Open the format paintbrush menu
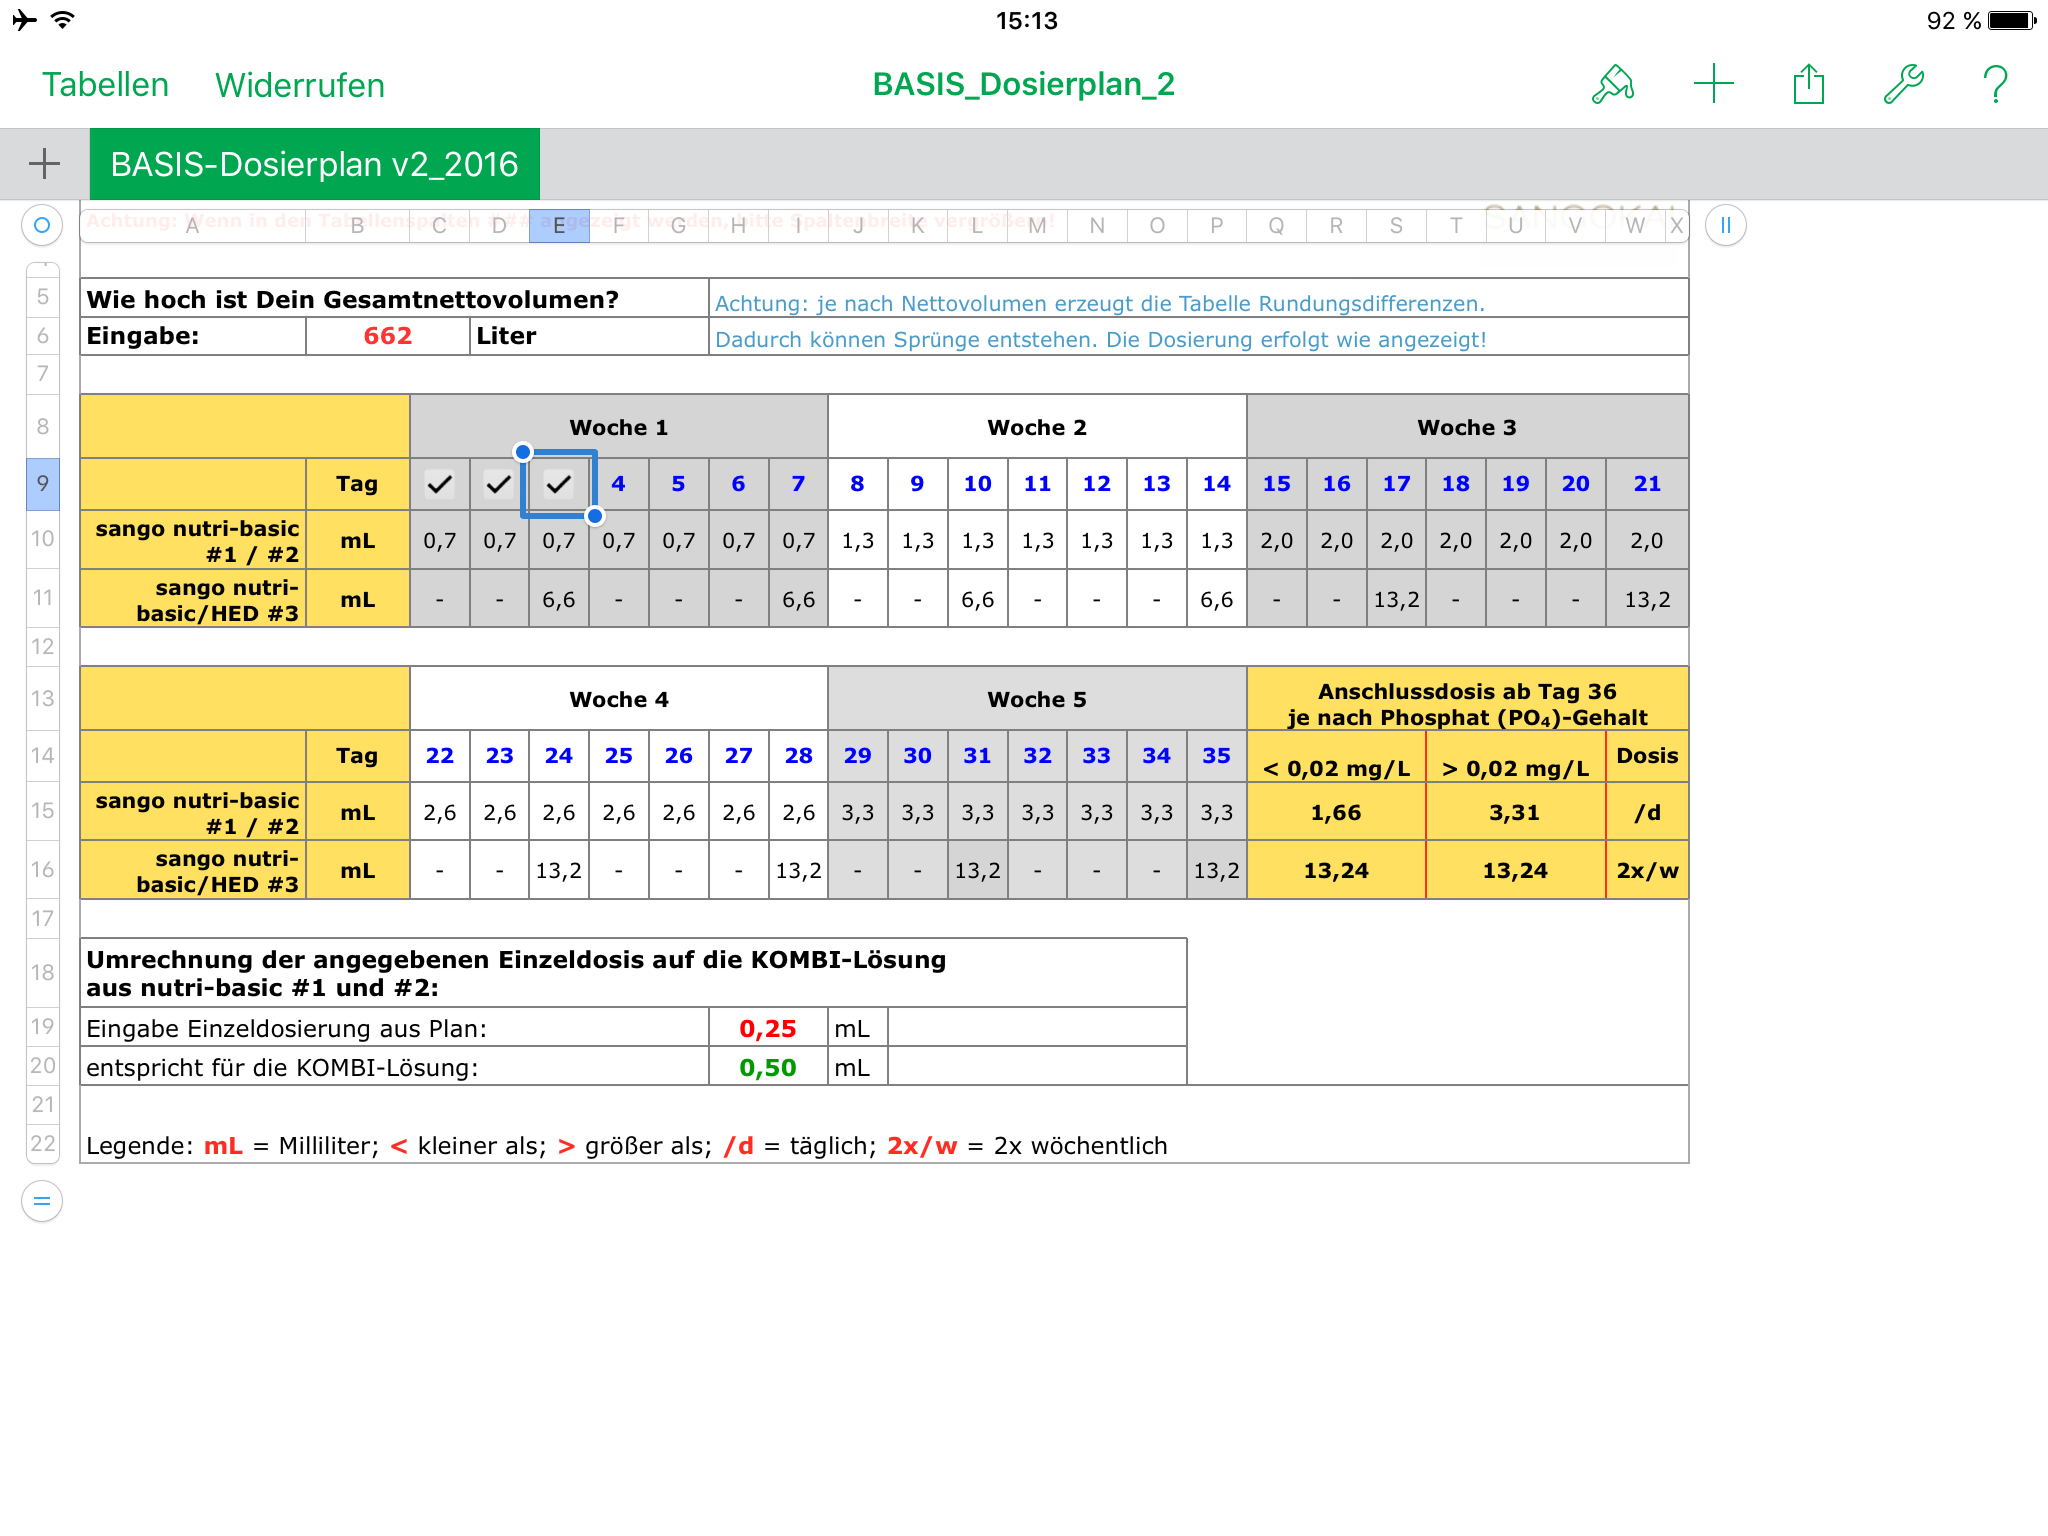Screen dimensions: 2048x1536 tap(1613, 85)
